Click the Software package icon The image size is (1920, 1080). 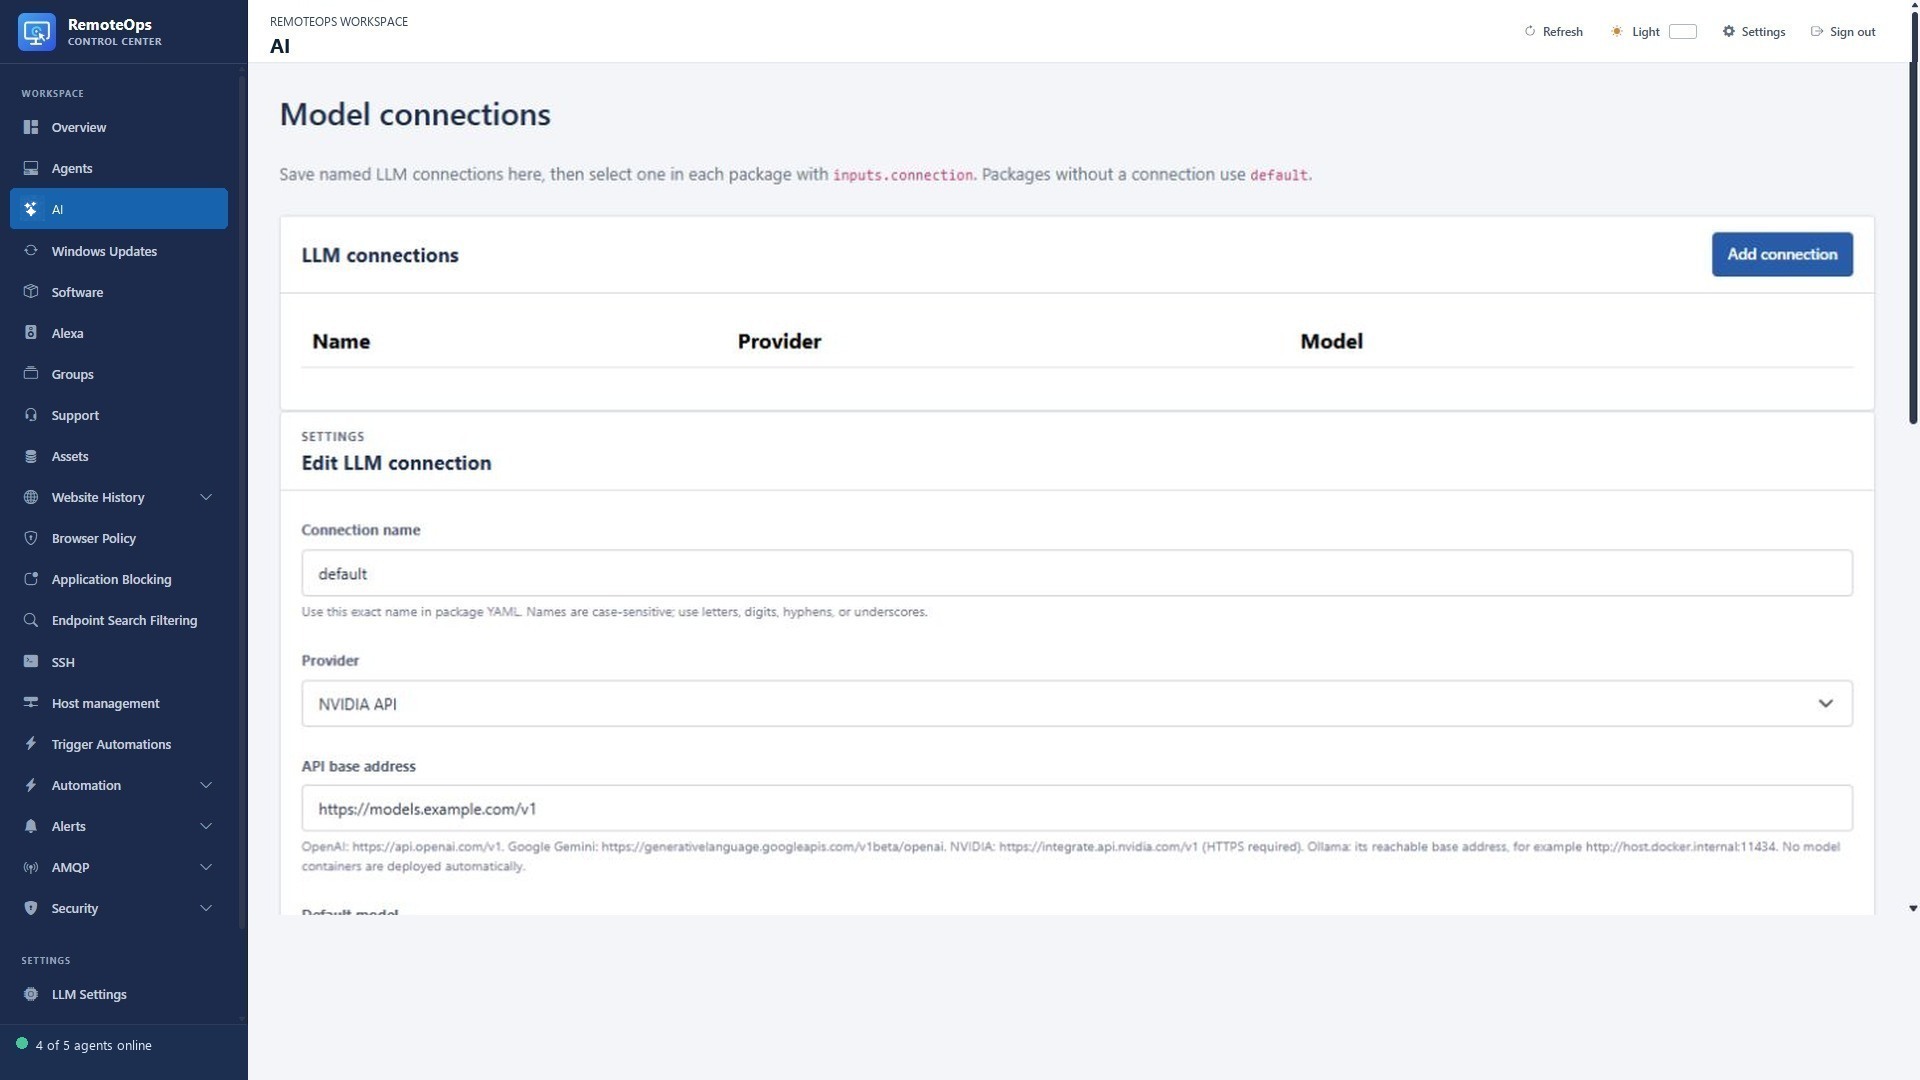[31, 292]
